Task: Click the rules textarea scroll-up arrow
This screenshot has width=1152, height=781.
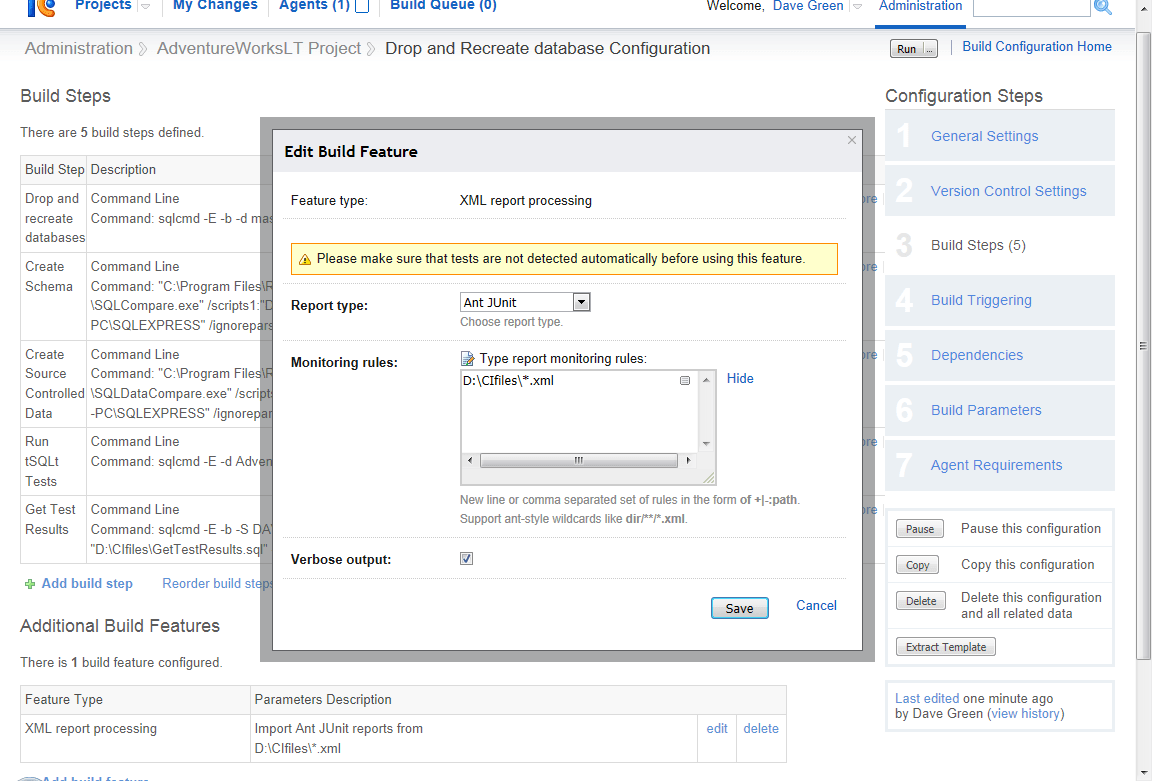Action: tap(706, 380)
